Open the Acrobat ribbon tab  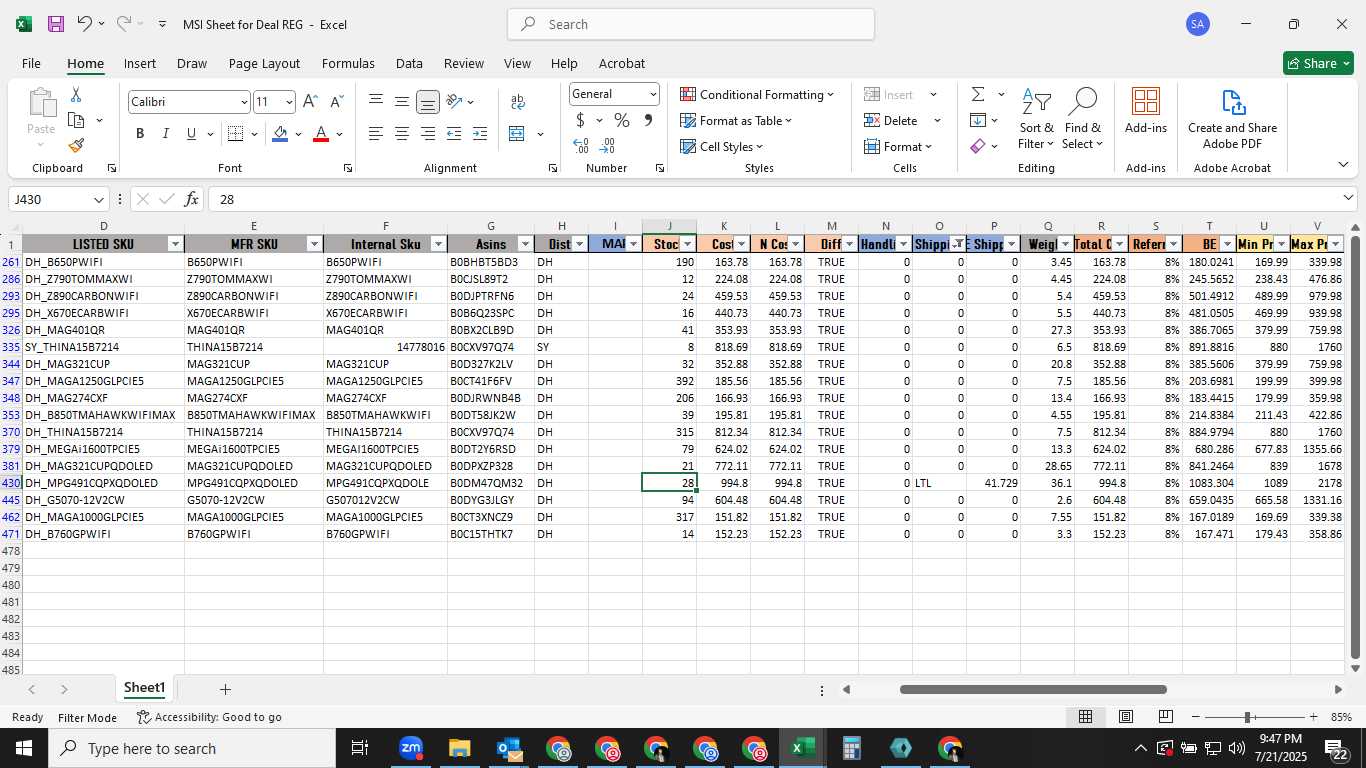point(622,63)
